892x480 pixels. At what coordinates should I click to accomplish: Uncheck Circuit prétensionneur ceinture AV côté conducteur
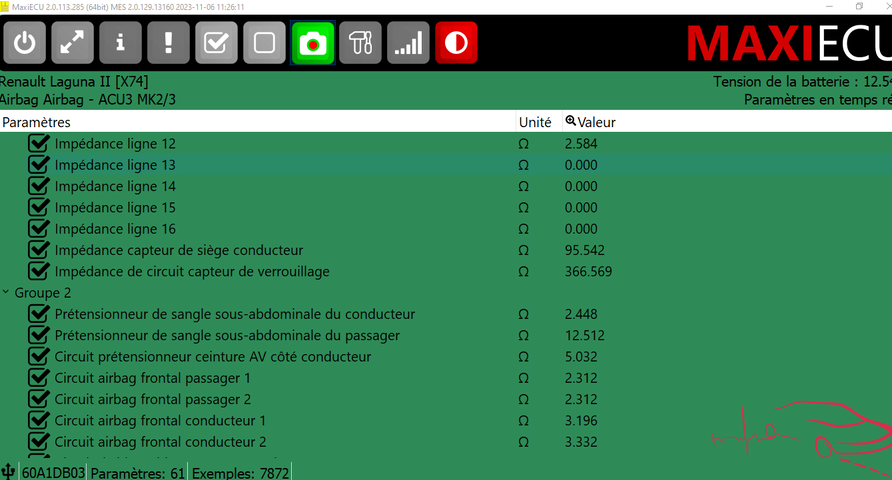point(39,357)
